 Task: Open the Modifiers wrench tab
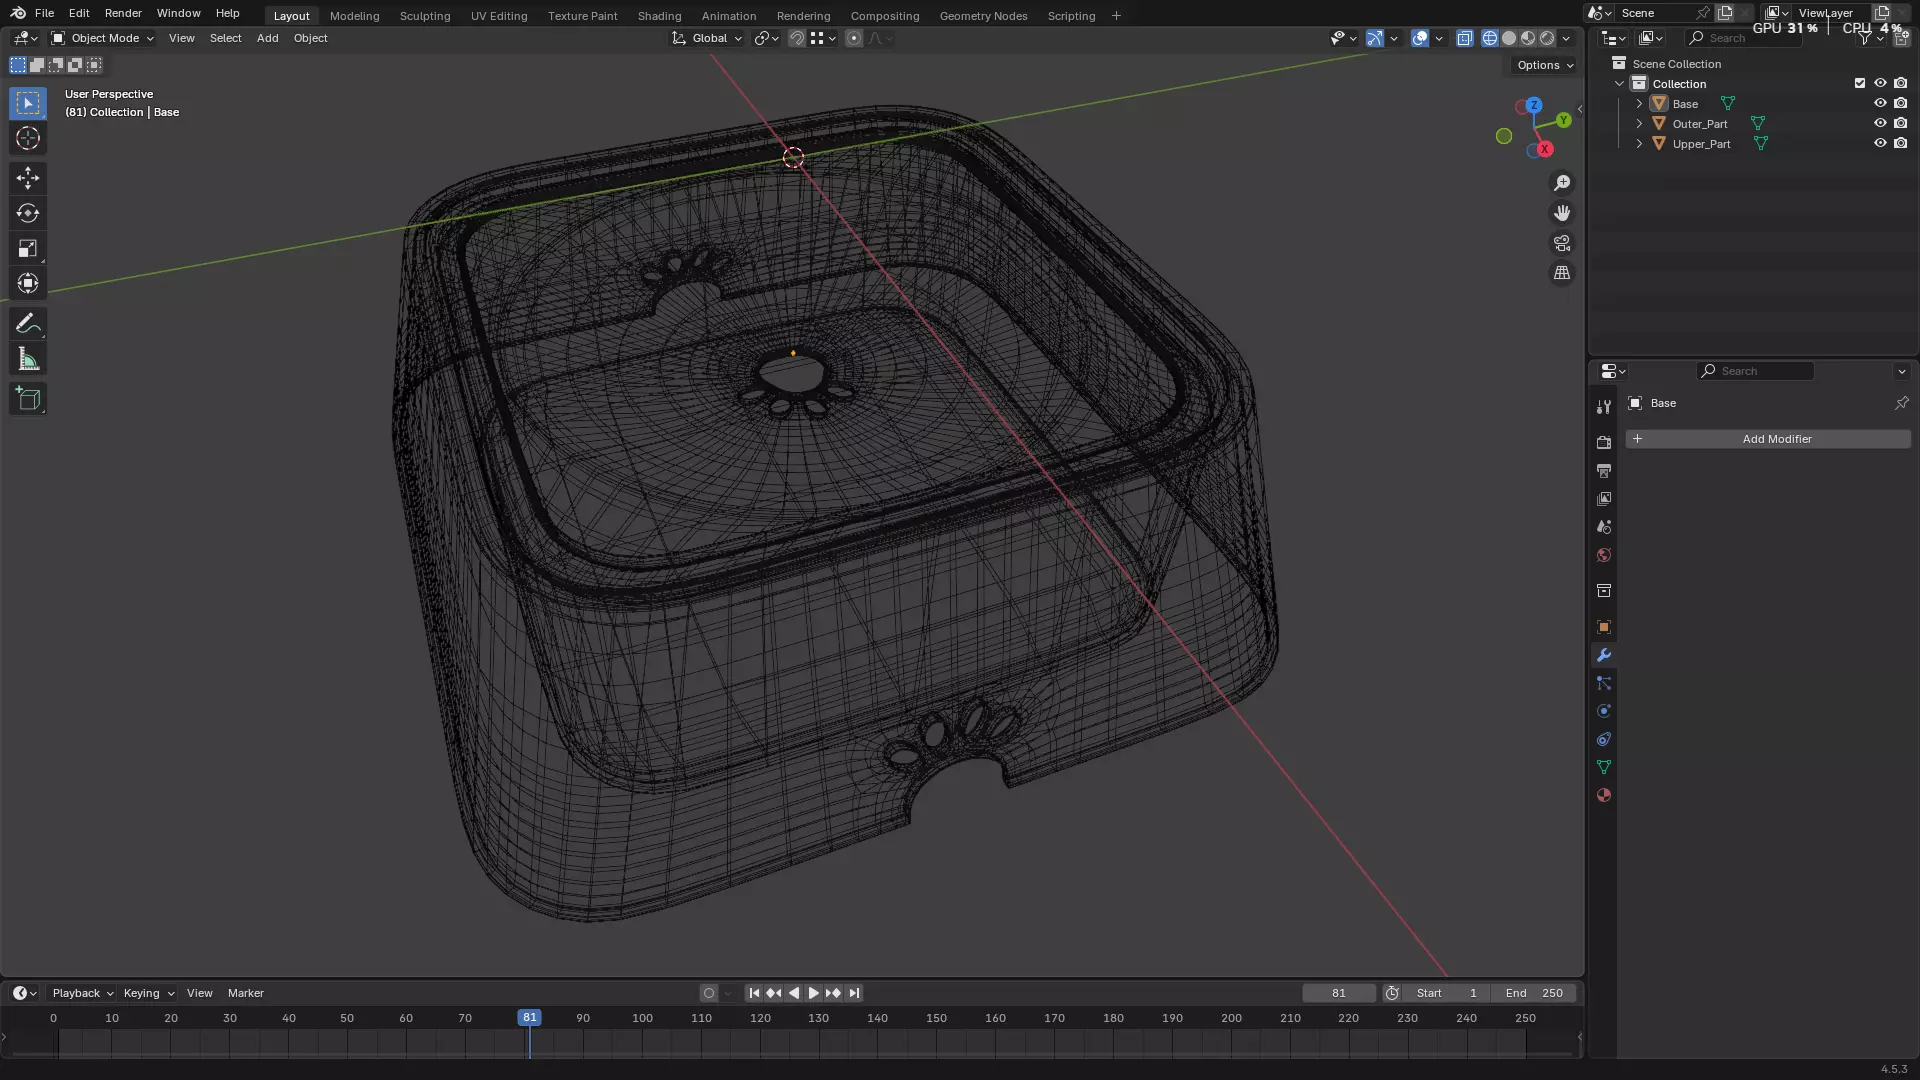coord(1604,655)
